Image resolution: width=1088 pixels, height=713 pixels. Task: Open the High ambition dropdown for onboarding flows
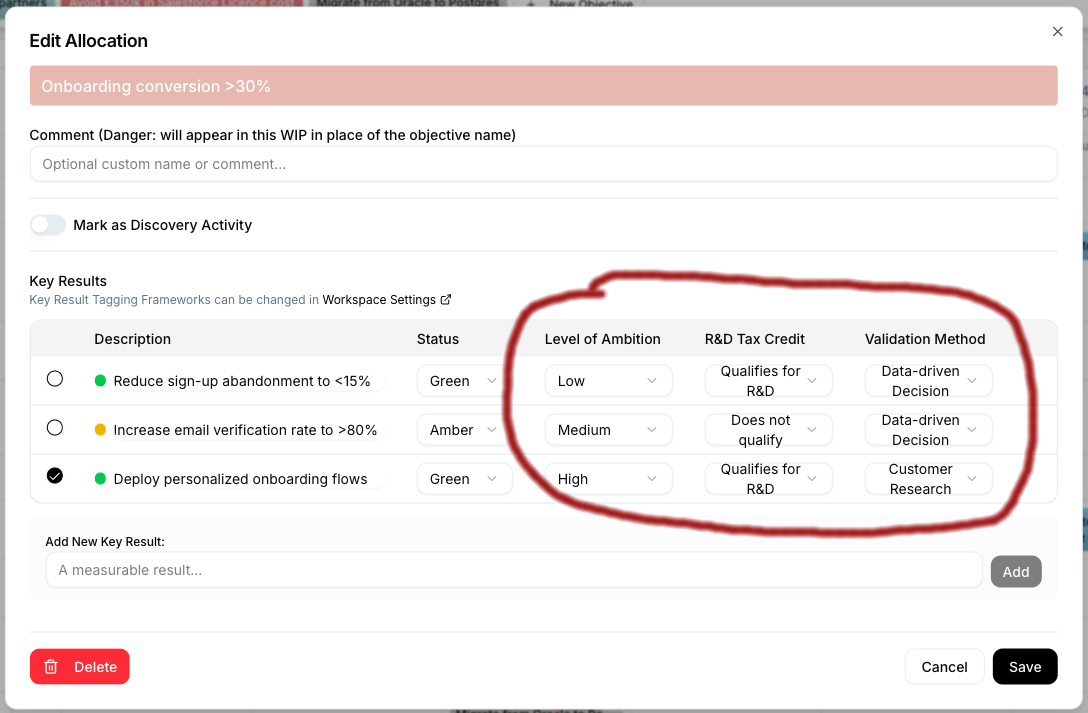(x=608, y=478)
